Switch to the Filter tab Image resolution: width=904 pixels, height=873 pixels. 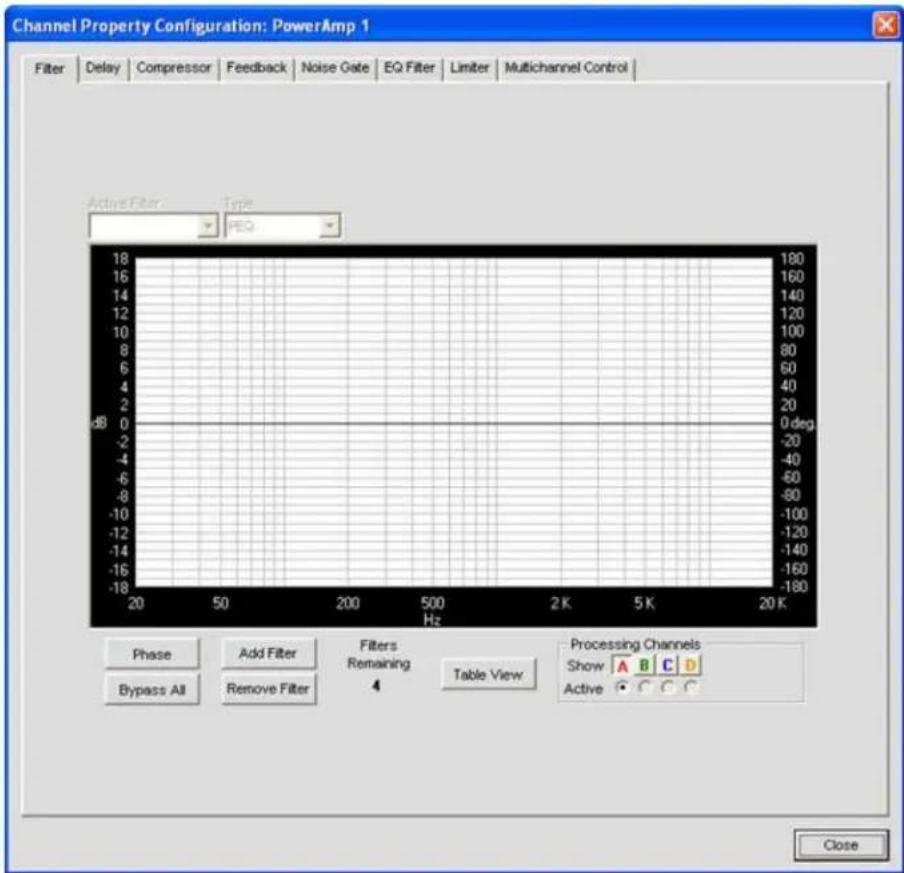point(49,69)
